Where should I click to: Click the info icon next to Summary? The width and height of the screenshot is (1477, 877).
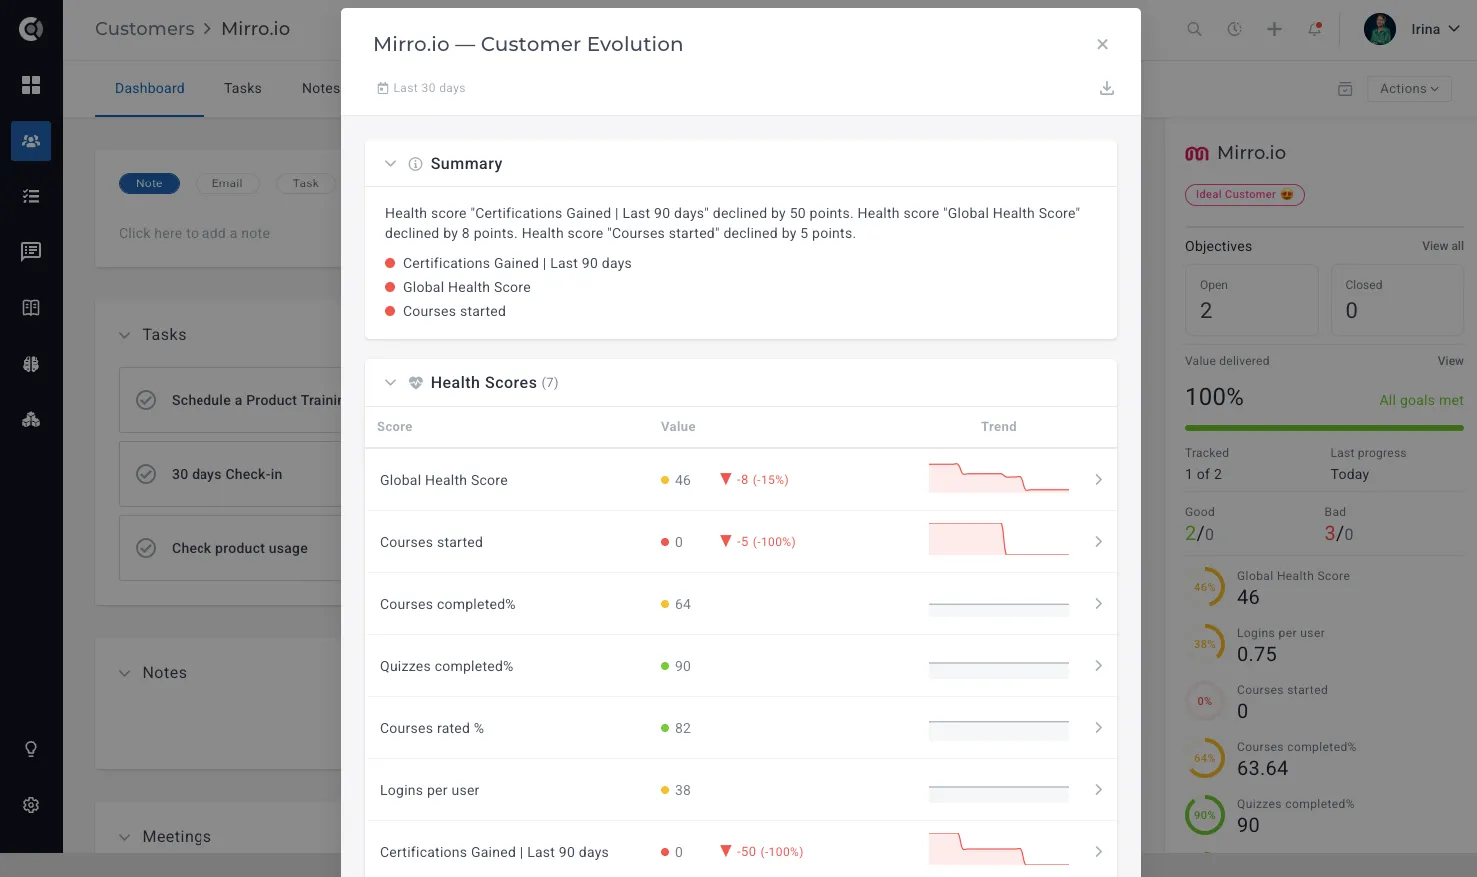pos(415,164)
